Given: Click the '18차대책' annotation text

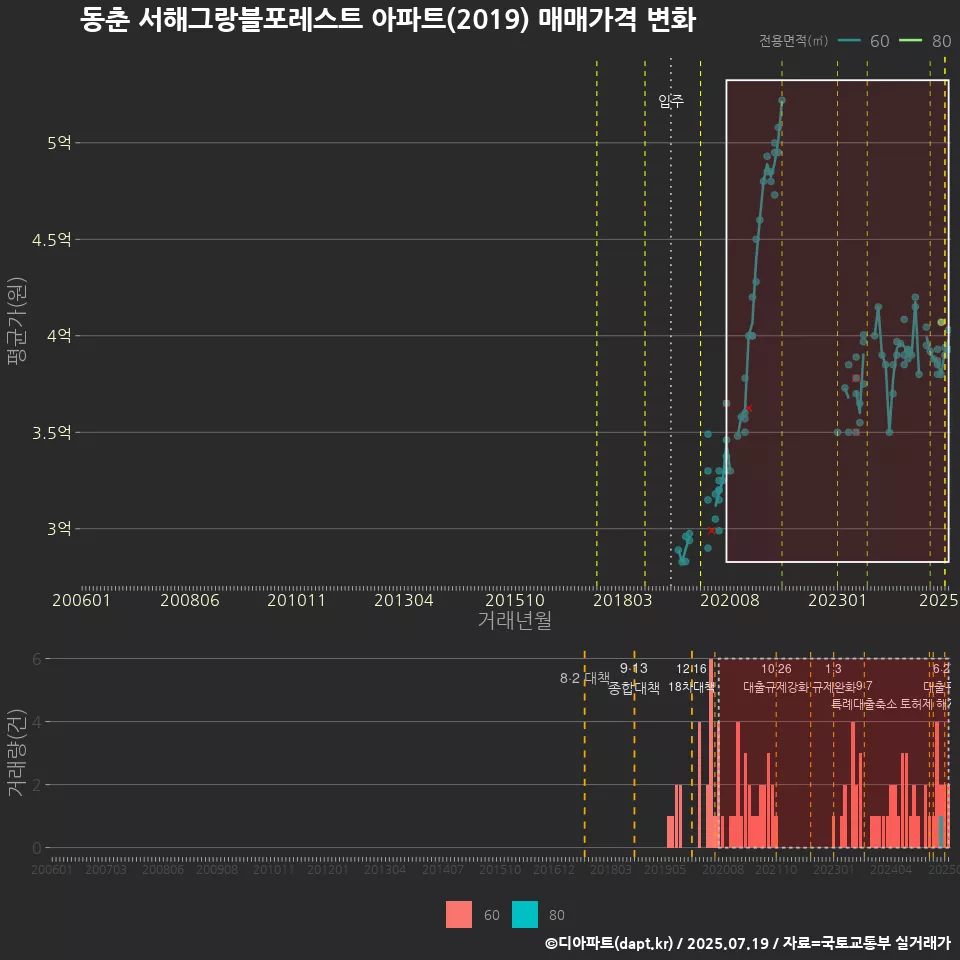Looking at the screenshot, I should (x=691, y=686).
